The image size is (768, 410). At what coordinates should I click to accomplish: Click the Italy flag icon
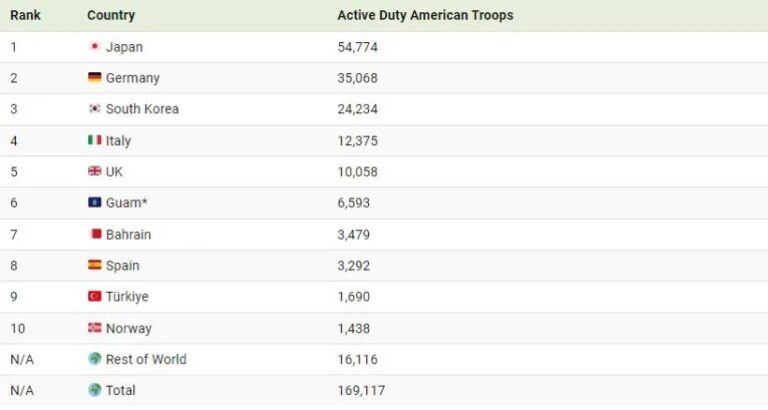[95, 140]
